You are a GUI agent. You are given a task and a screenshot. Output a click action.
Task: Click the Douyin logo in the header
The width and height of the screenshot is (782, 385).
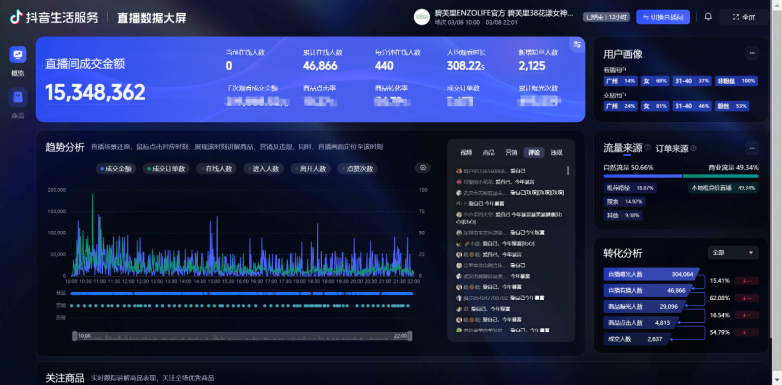point(16,17)
